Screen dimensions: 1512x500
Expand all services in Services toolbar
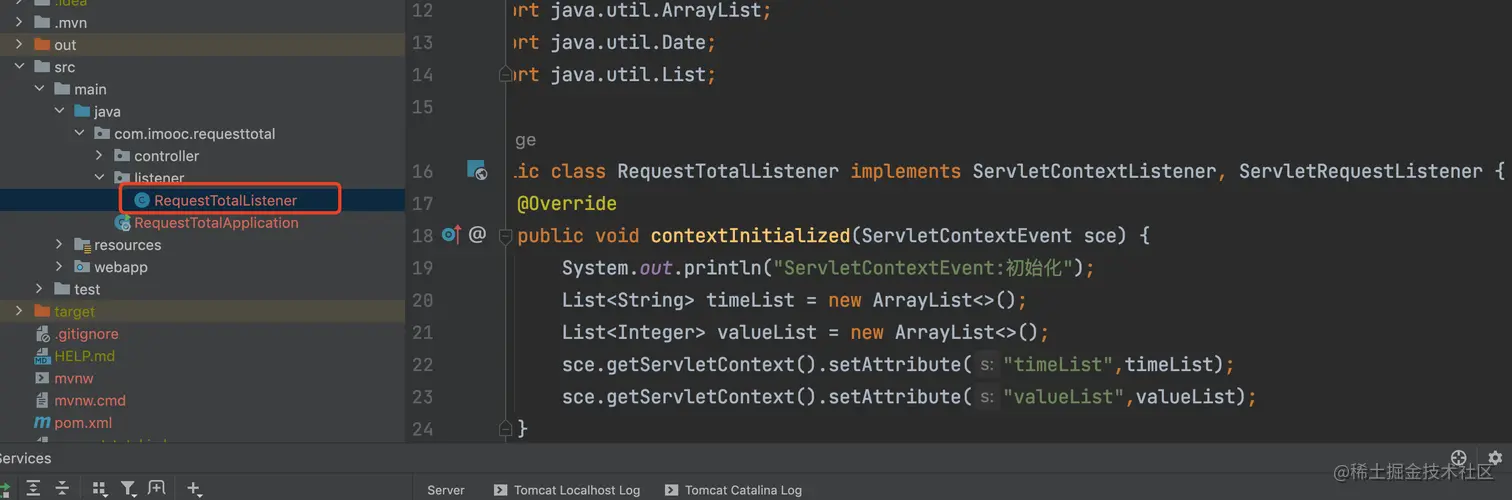pyautogui.click(x=33, y=489)
